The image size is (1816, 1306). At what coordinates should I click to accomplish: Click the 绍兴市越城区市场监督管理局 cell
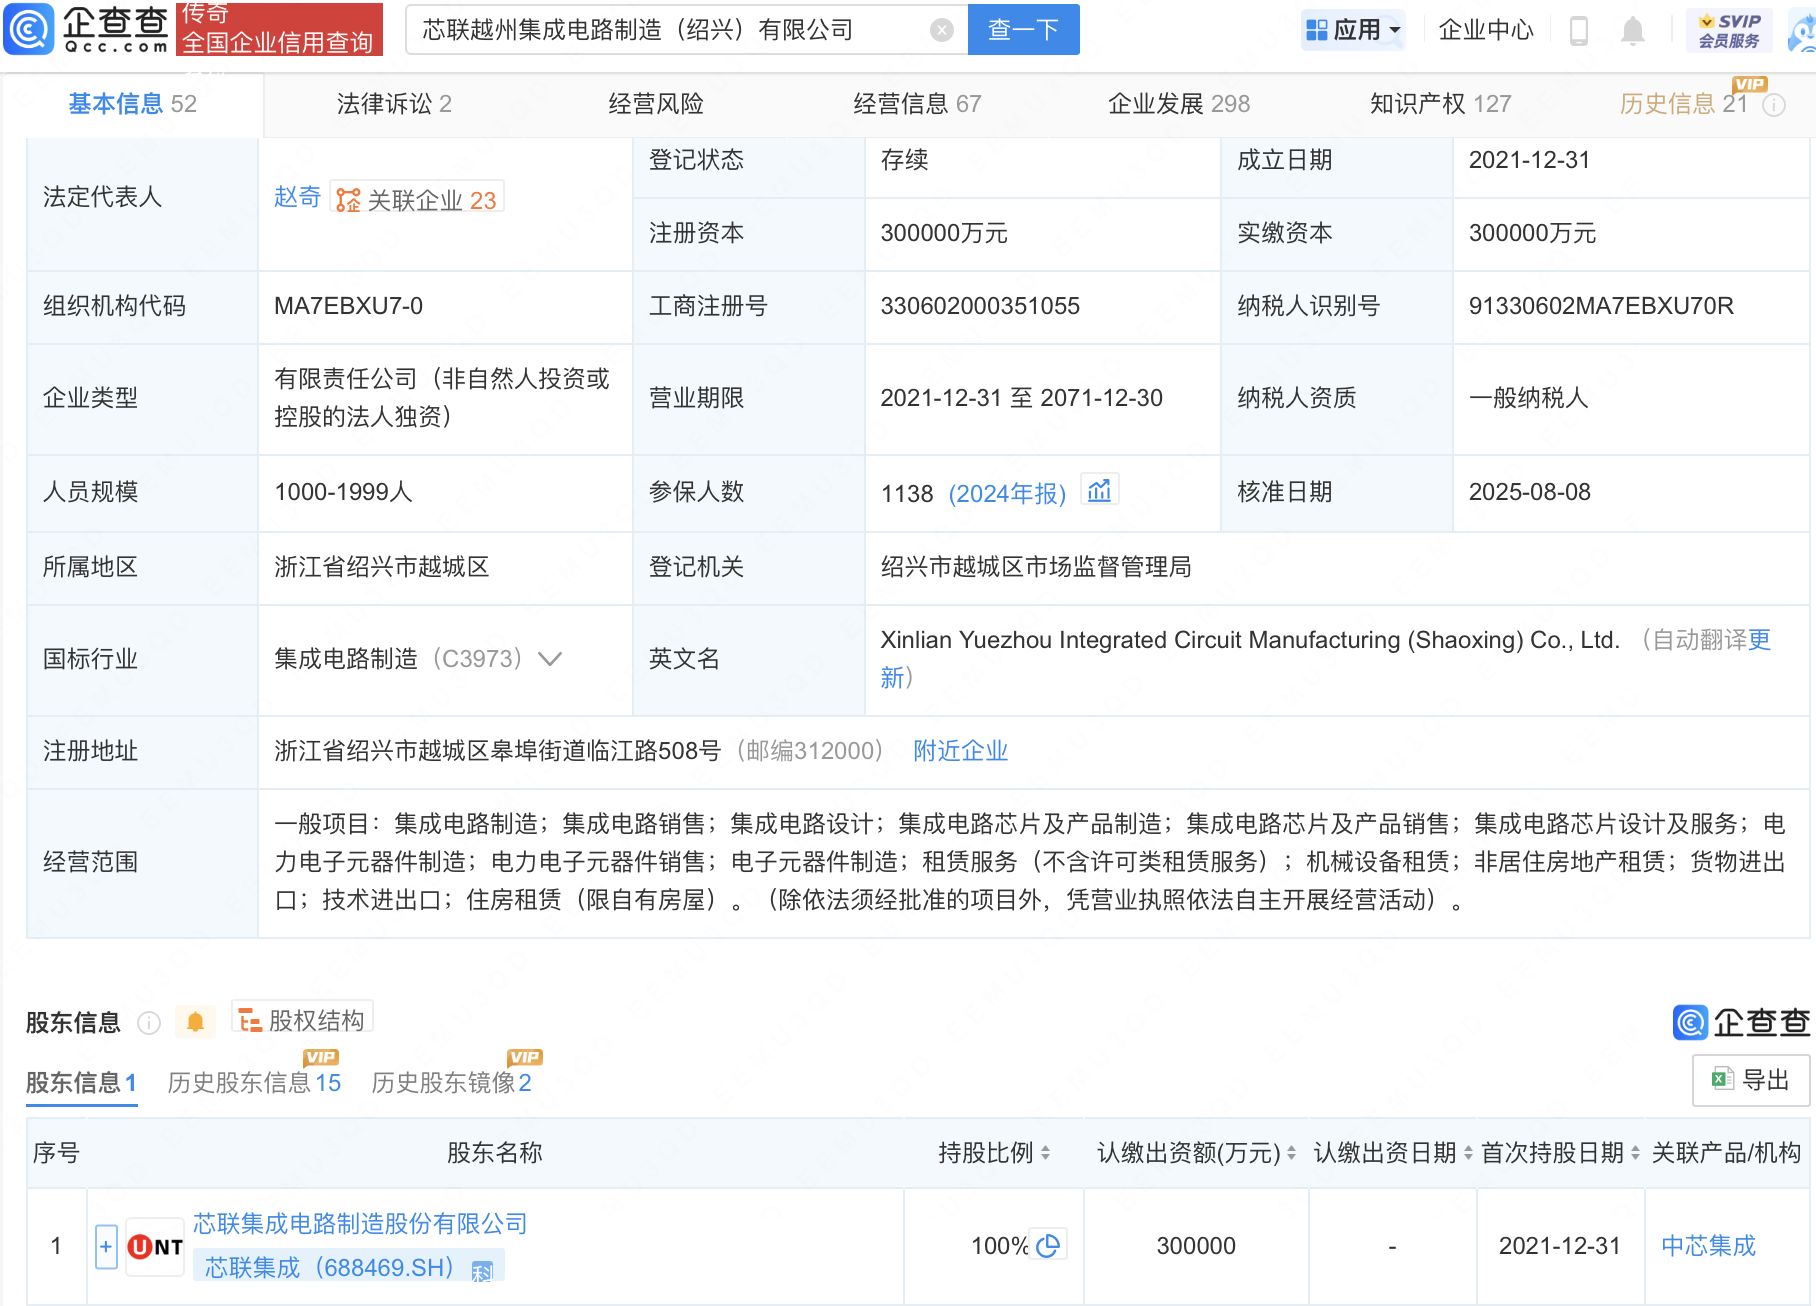pyautogui.click(x=1036, y=567)
